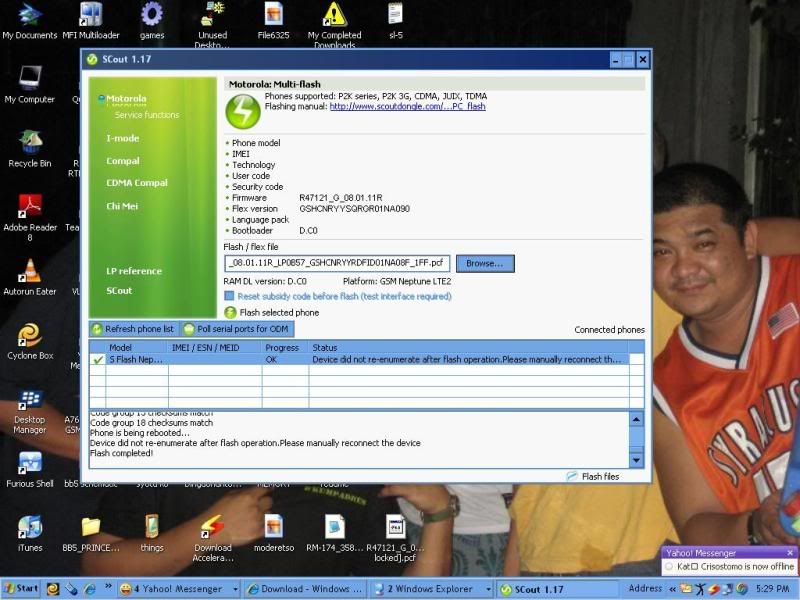This screenshot has height=600, width=800.
Task: Click the Windows Start button
Action: point(21,589)
